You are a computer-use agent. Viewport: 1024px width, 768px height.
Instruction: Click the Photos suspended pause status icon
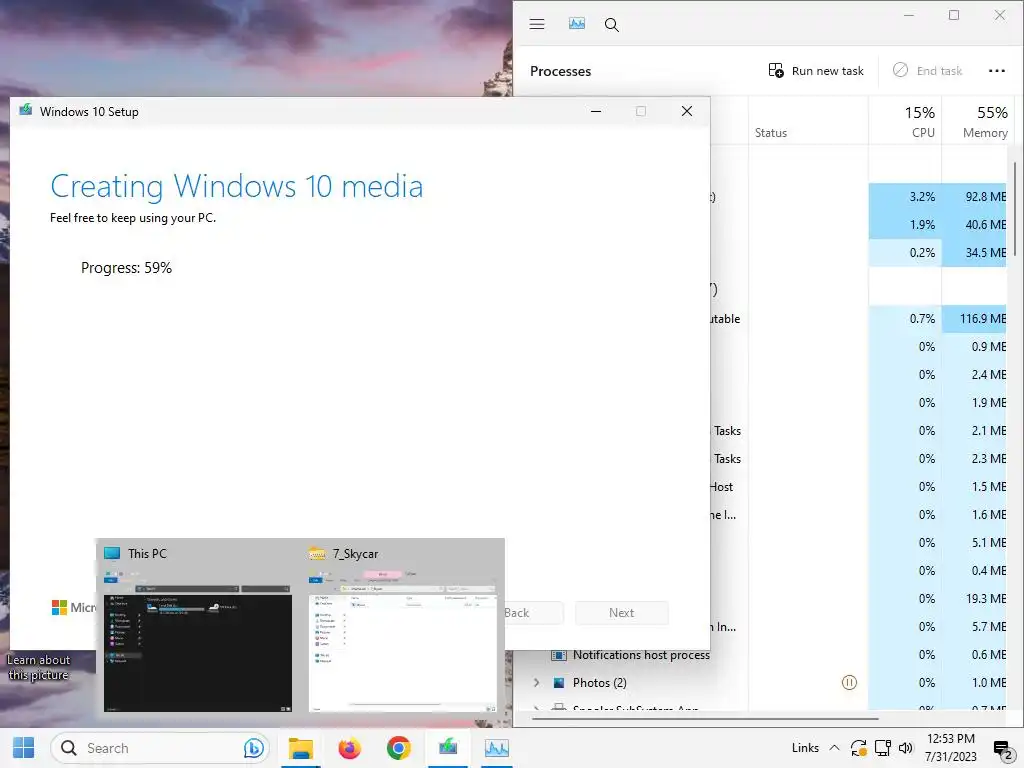pos(848,682)
